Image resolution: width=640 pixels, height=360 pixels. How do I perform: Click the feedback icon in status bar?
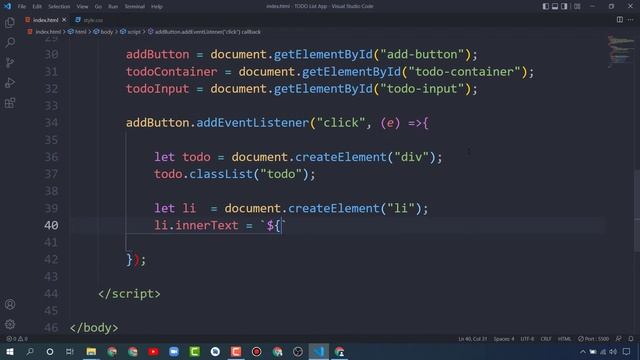tap(619, 339)
